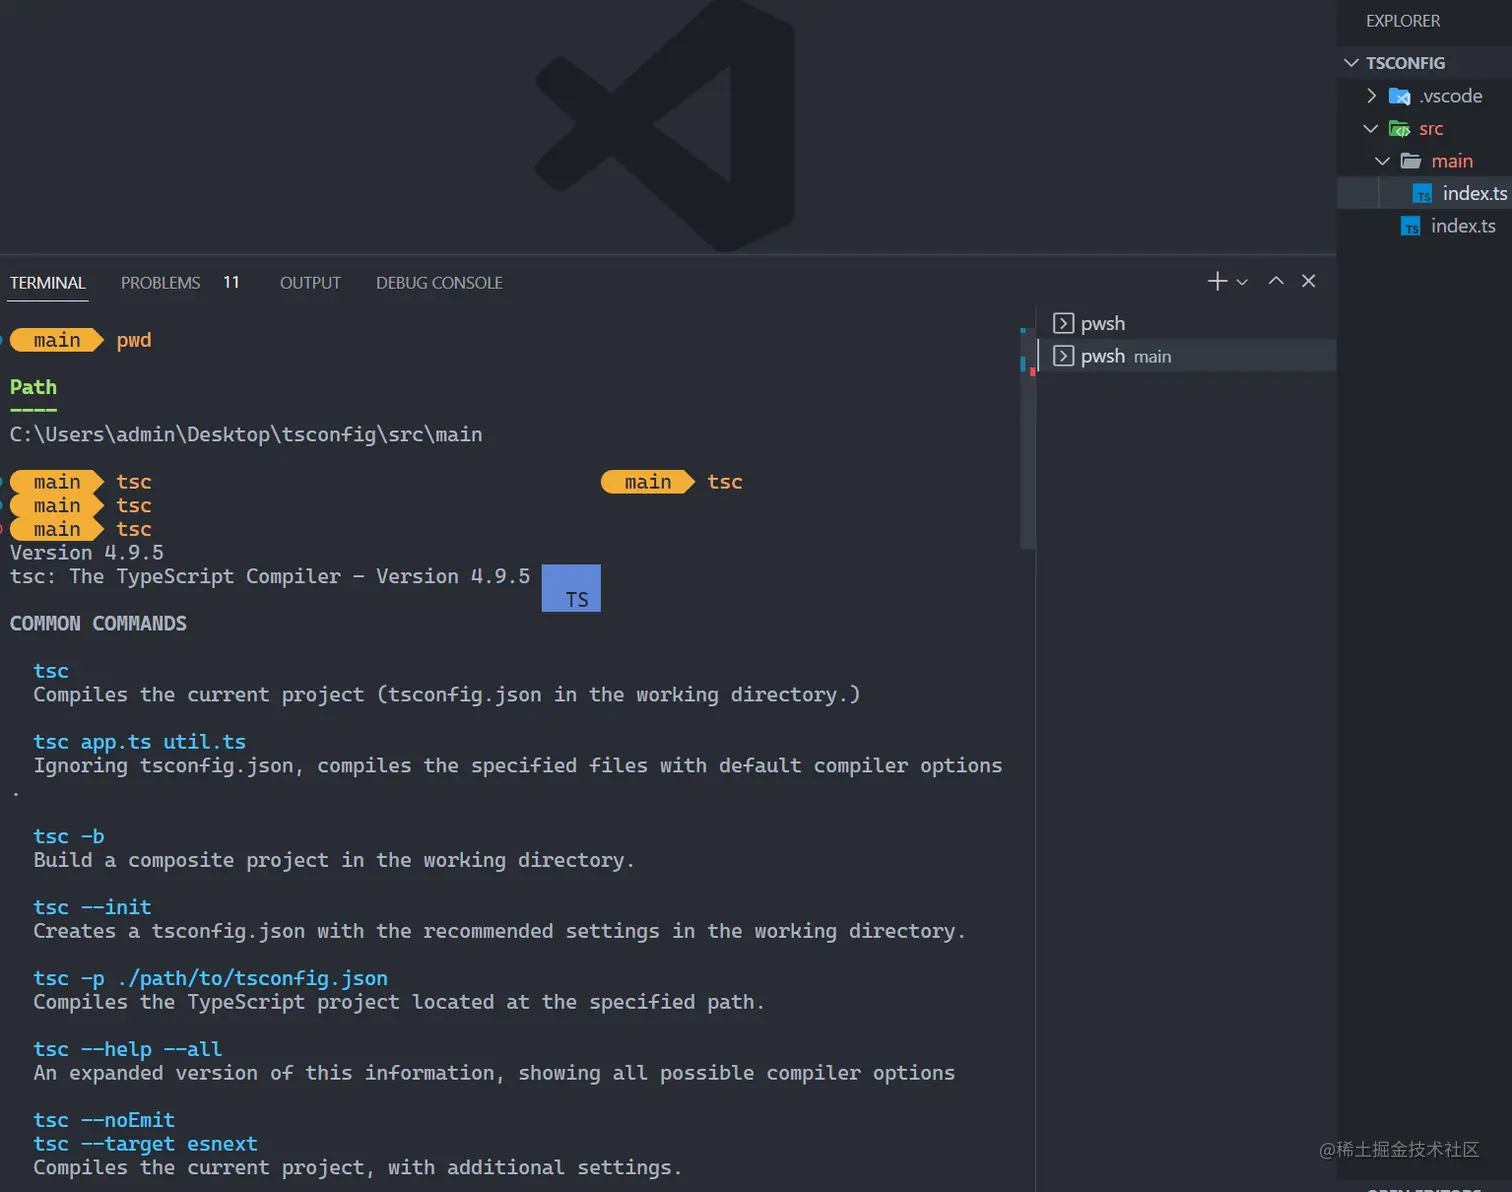Click the path C:\Users\admin\Desktop\tsconfig\src\main
This screenshot has width=1512, height=1192.
[246, 434]
